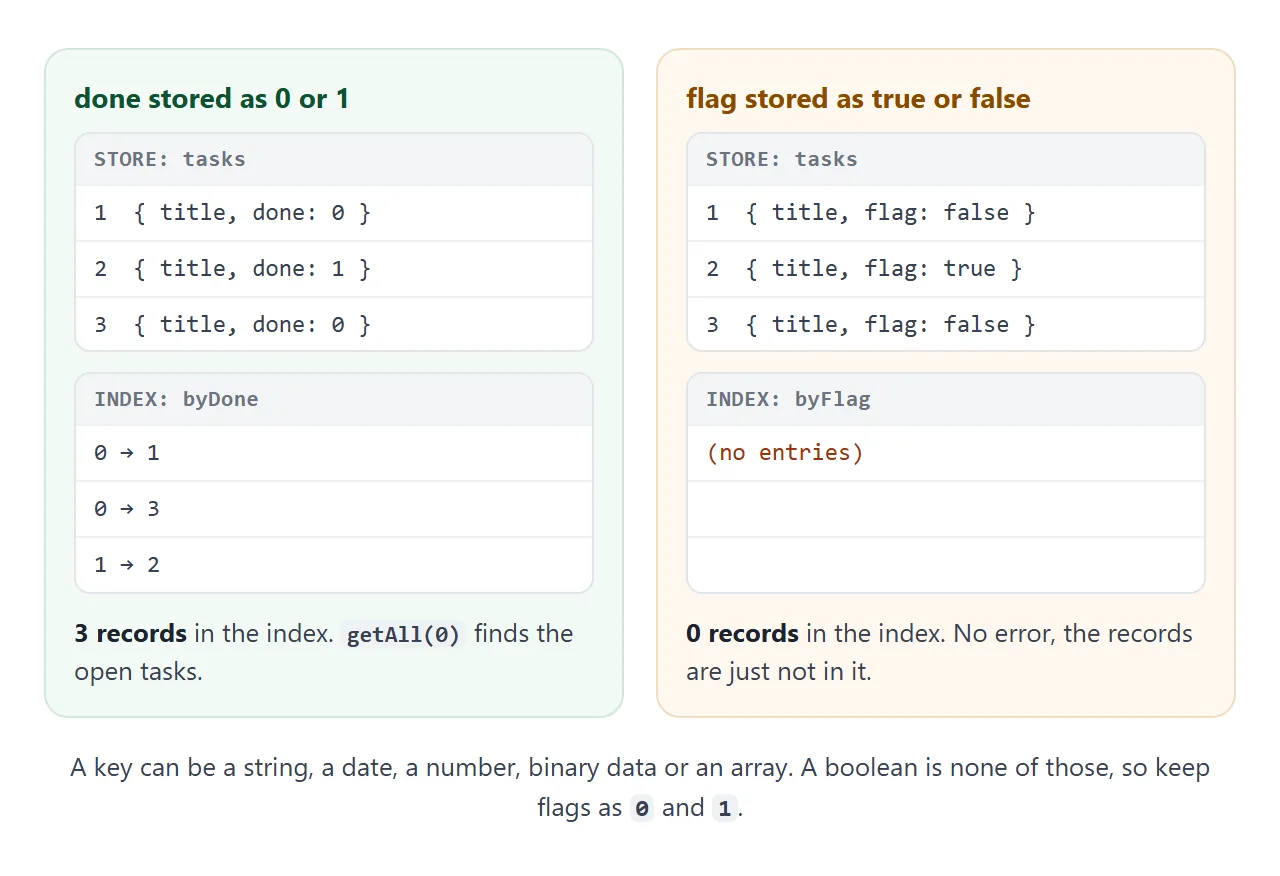The image size is (1280, 876).
Task: Select the 'INDEX: byFlag' header
Action: [x=946, y=399]
